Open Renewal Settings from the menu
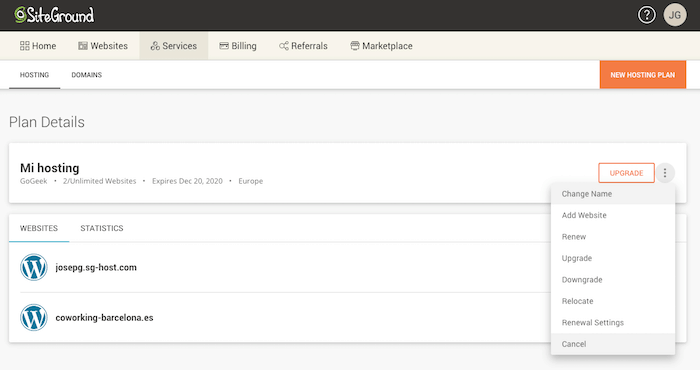 pos(613,322)
